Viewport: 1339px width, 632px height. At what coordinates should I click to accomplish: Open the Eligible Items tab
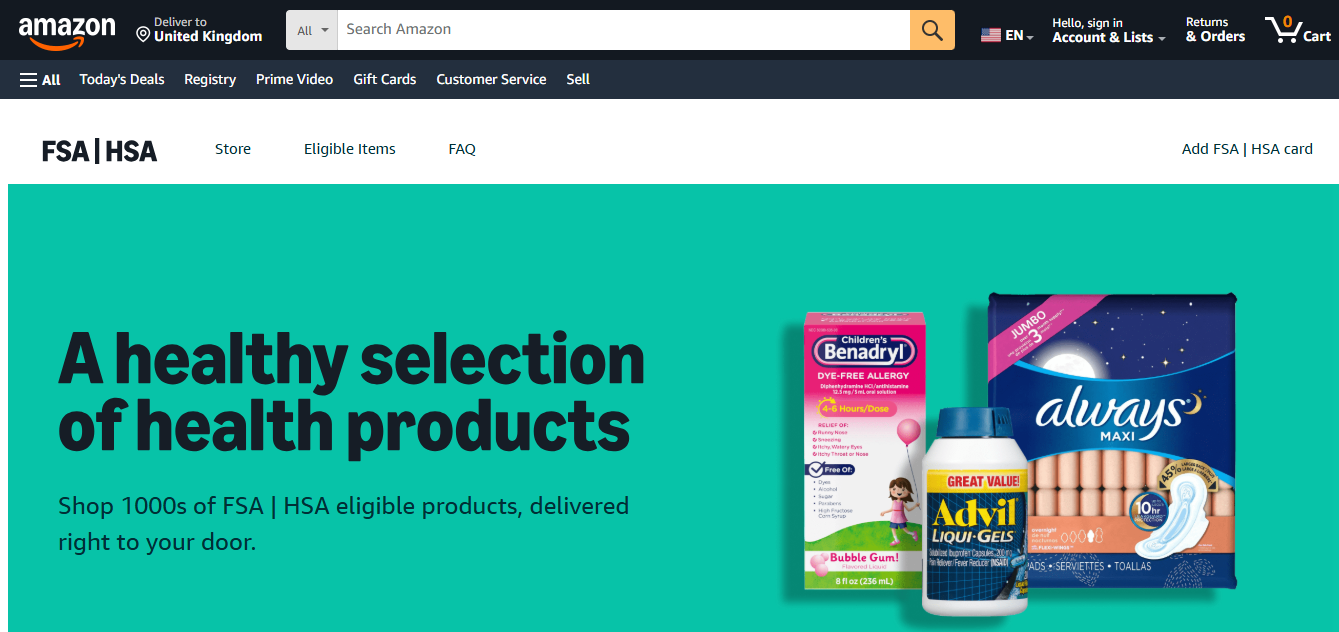point(350,149)
